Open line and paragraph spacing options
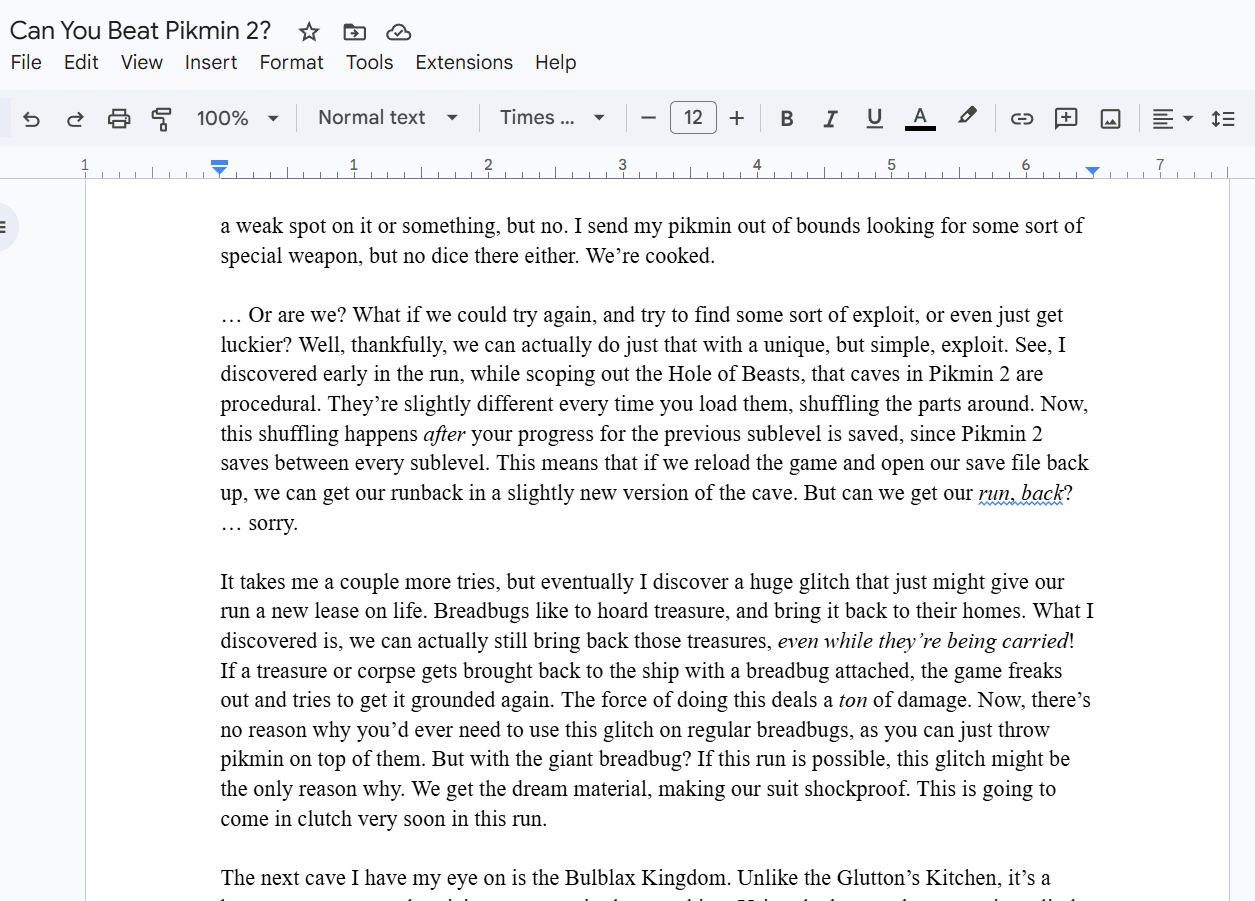This screenshot has height=901, width=1255. coord(1223,118)
